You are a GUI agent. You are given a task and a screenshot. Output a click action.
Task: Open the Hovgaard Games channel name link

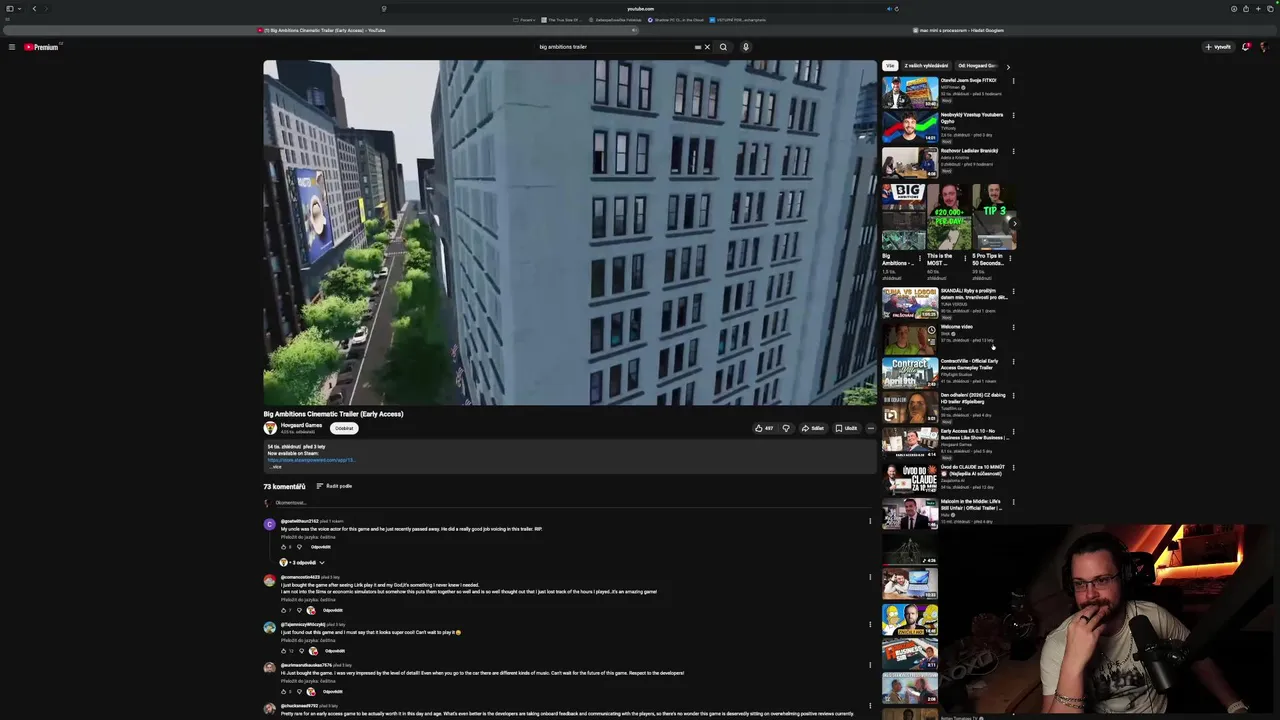pos(301,425)
